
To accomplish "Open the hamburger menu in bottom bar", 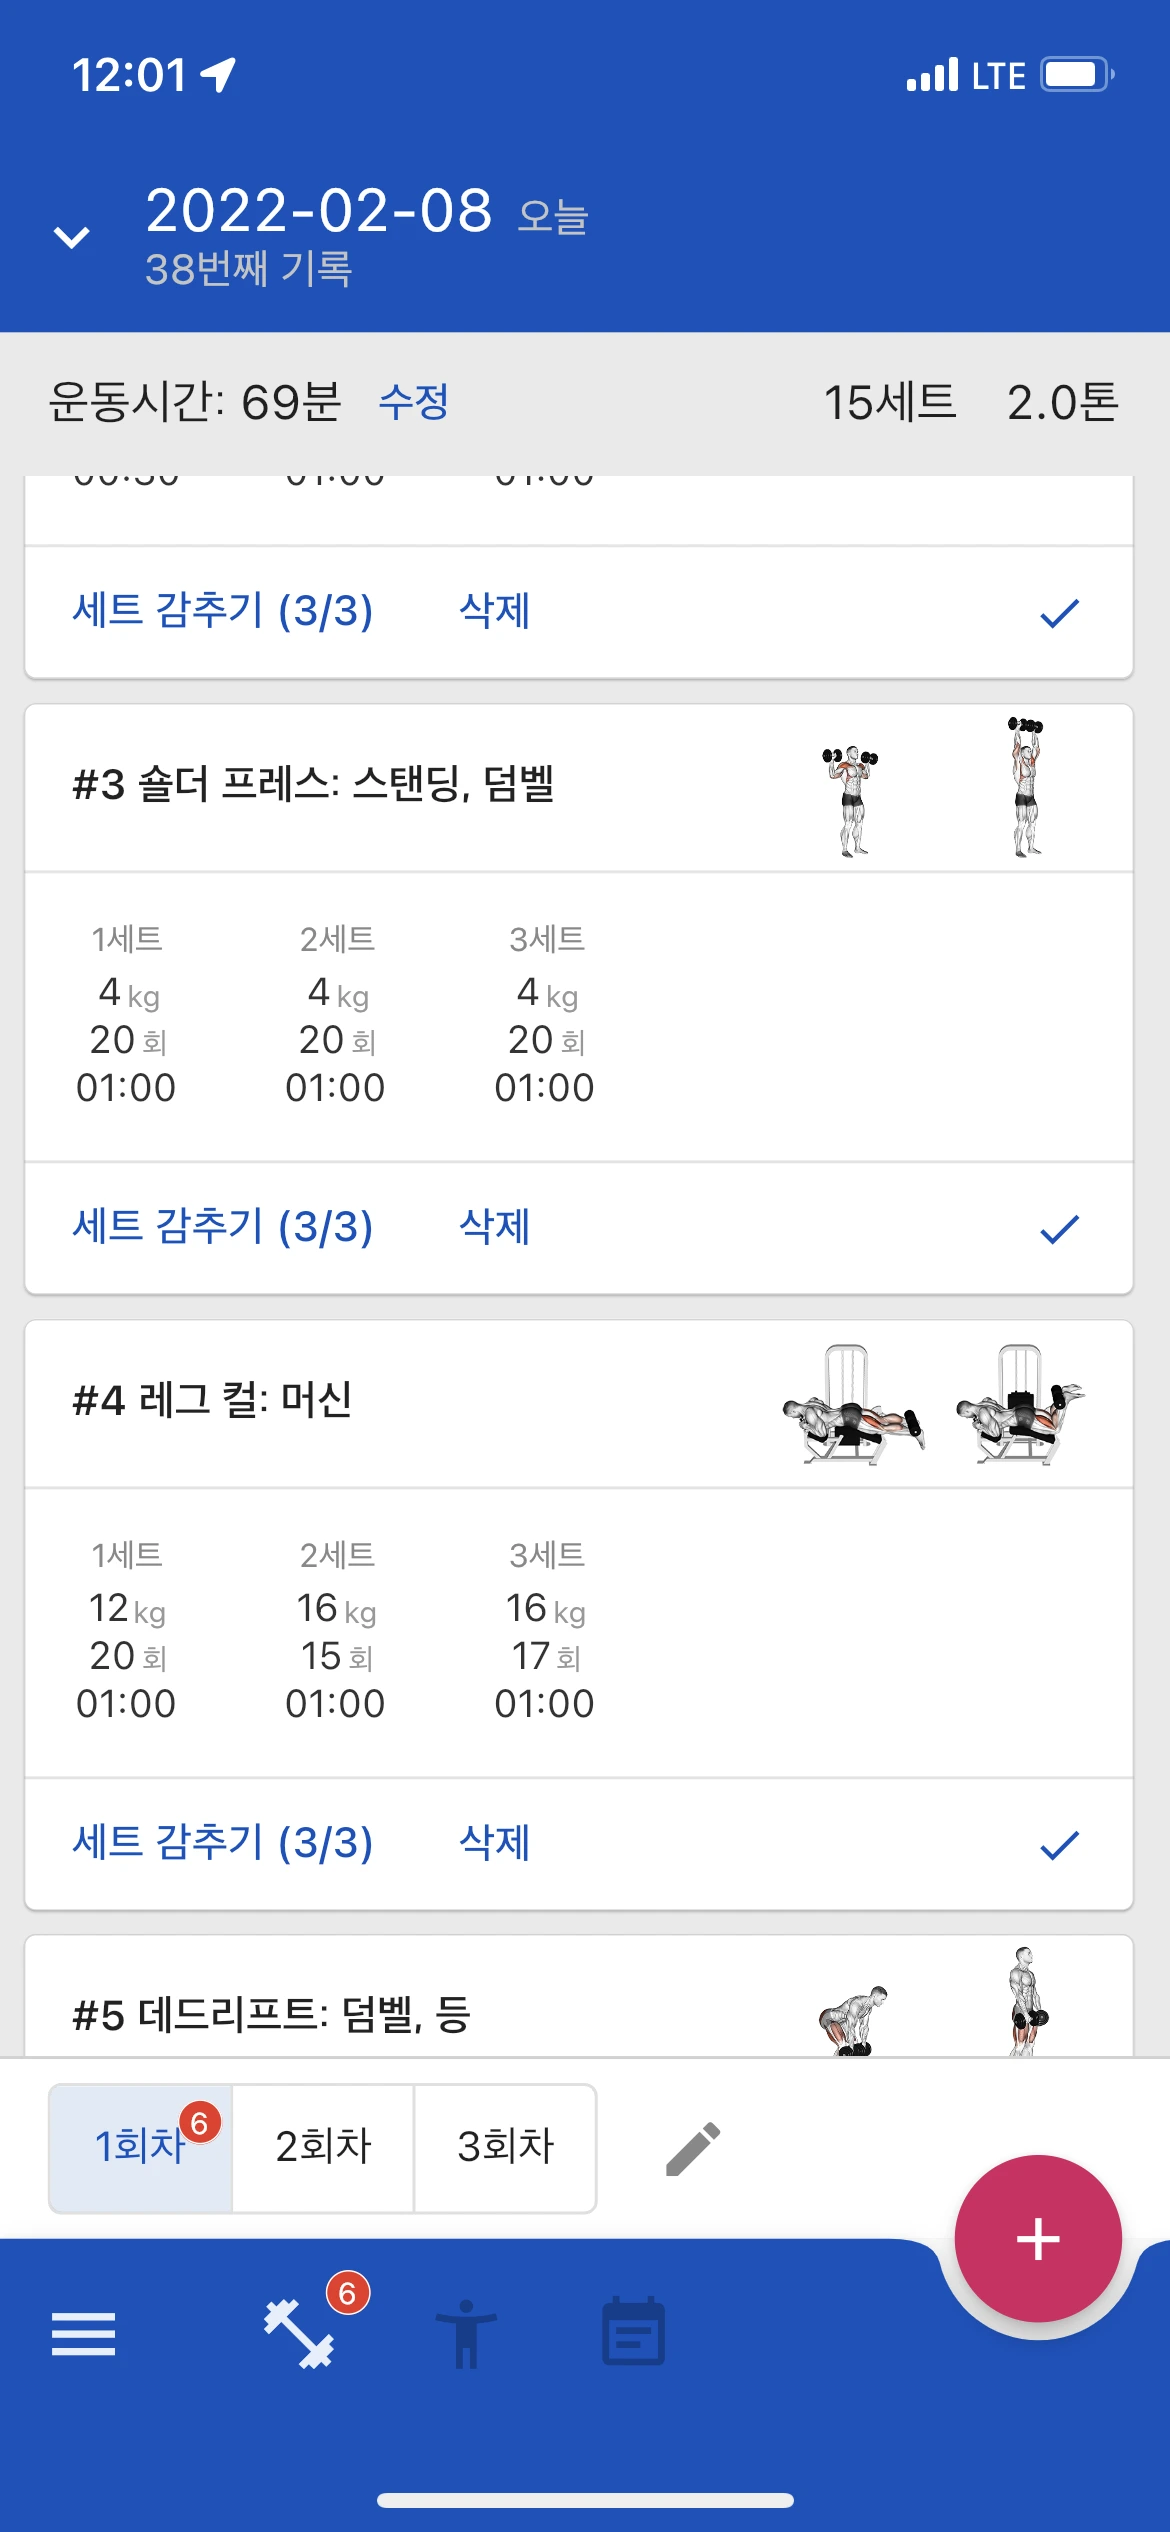I will [83, 2334].
